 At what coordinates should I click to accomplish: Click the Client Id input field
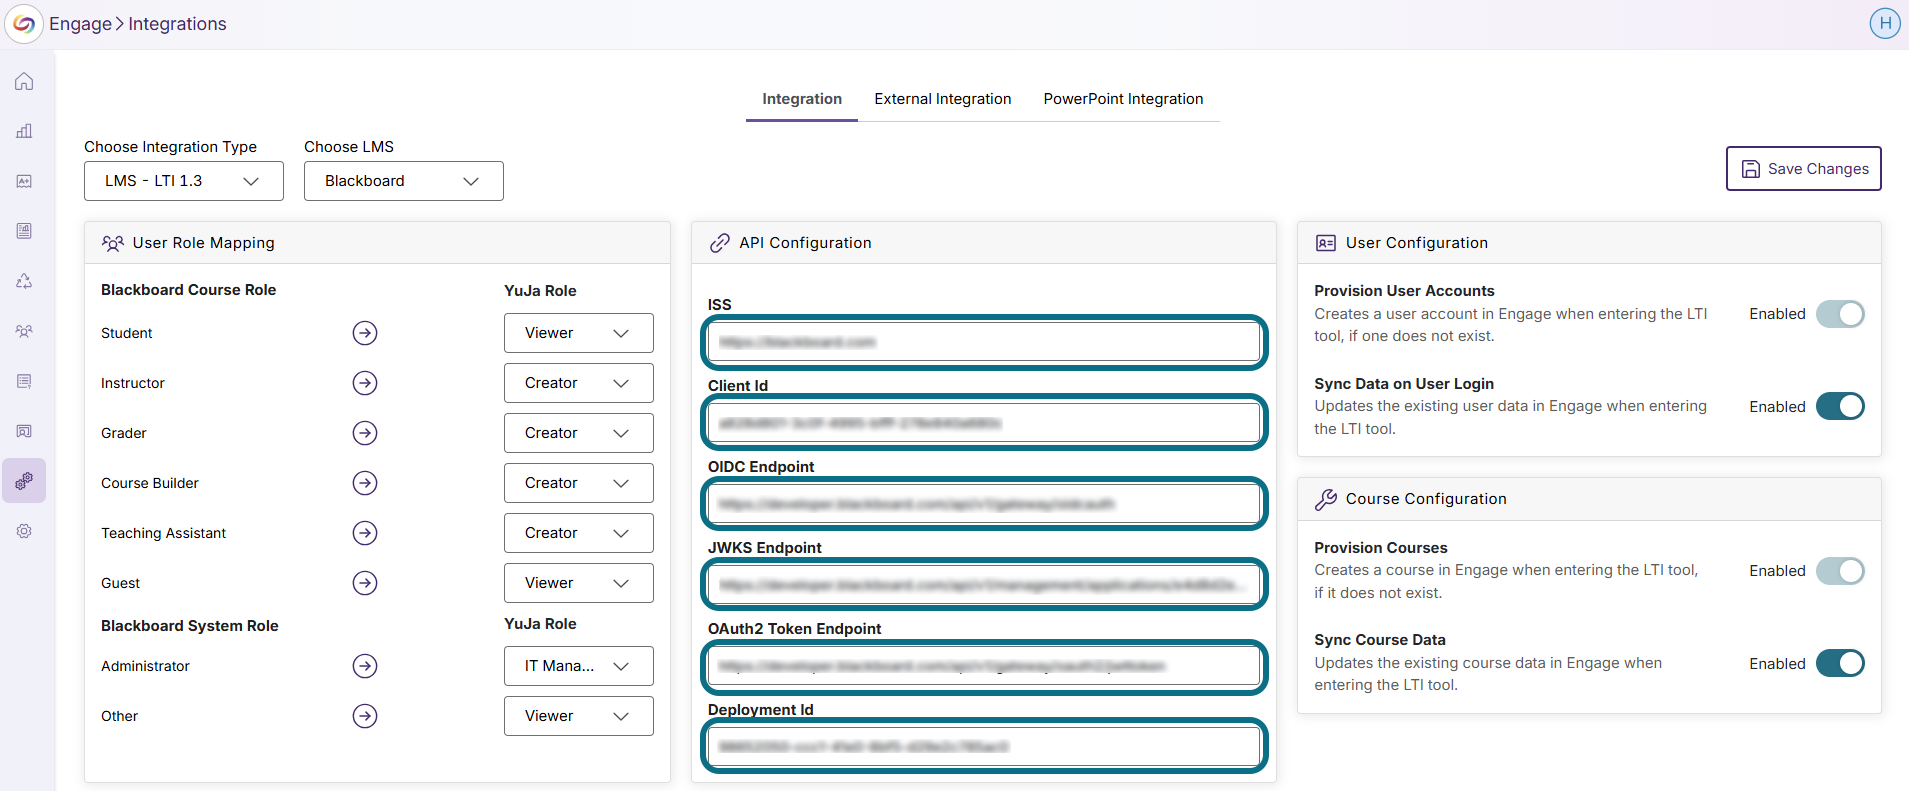pos(984,423)
